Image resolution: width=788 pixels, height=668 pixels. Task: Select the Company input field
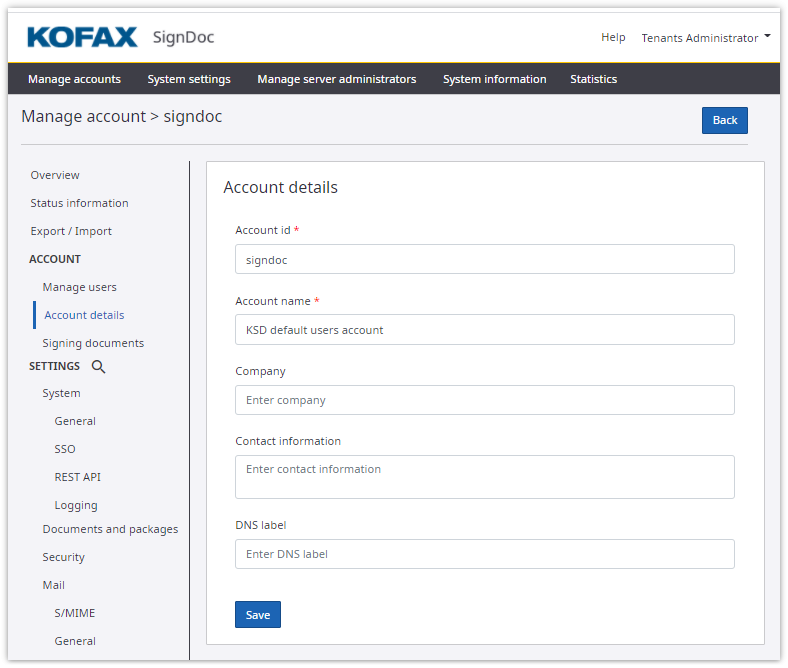click(x=484, y=400)
